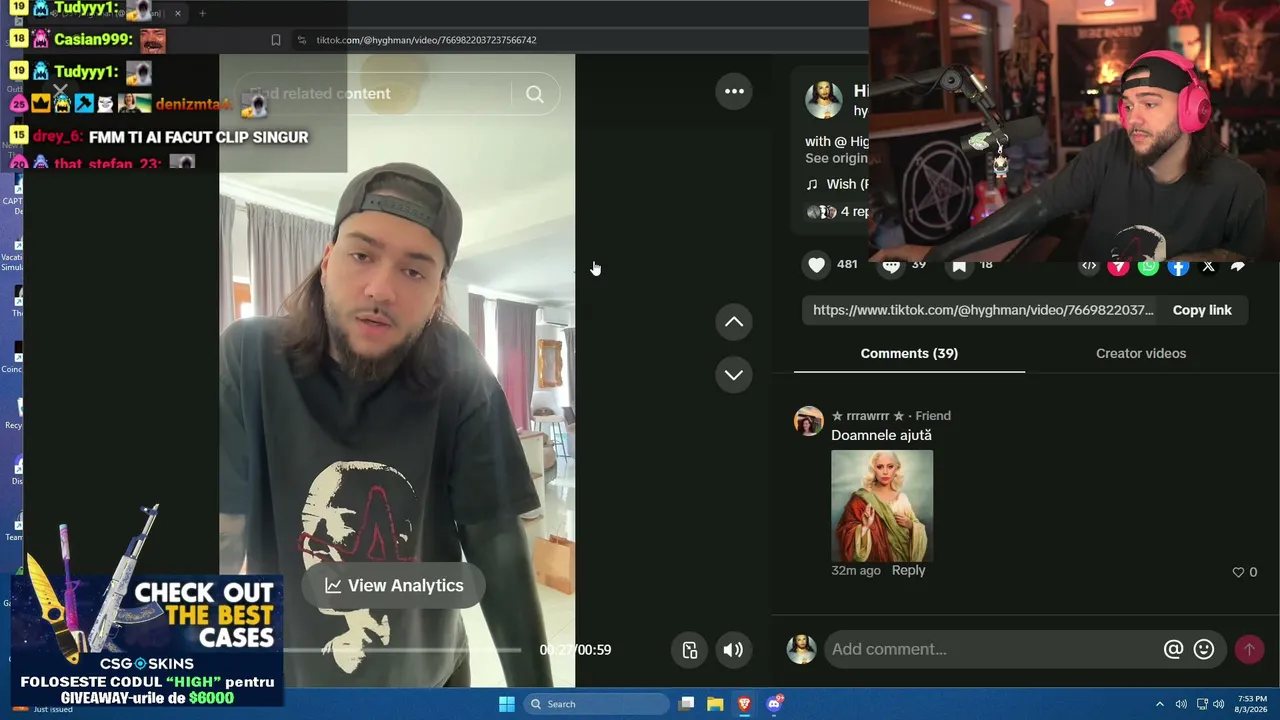Open the three-dot more options menu
The height and width of the screenshot is (720, 1280).
734,91
